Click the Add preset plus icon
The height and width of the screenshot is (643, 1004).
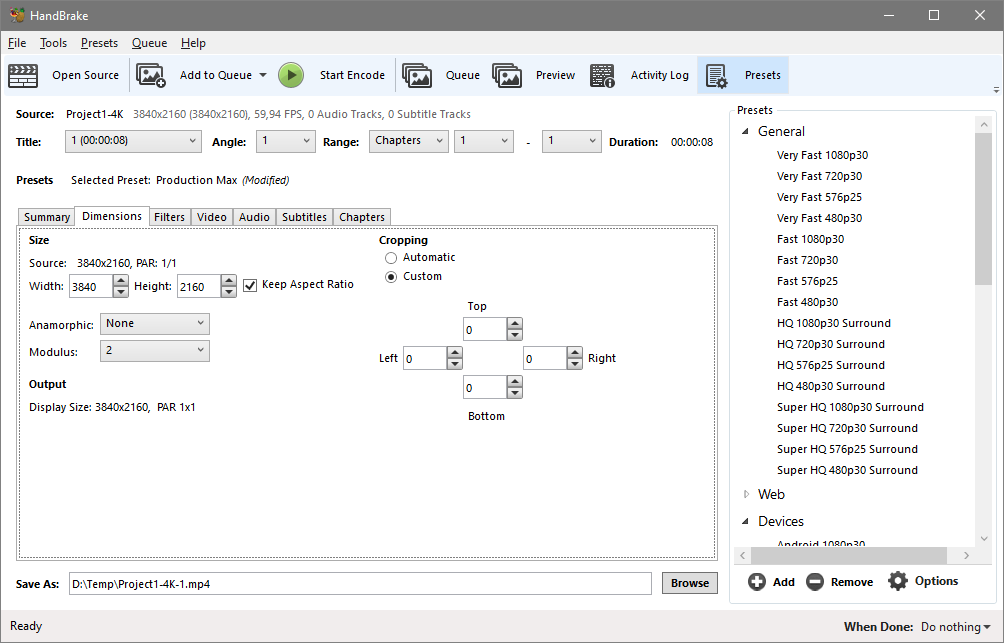click(757, 582)
